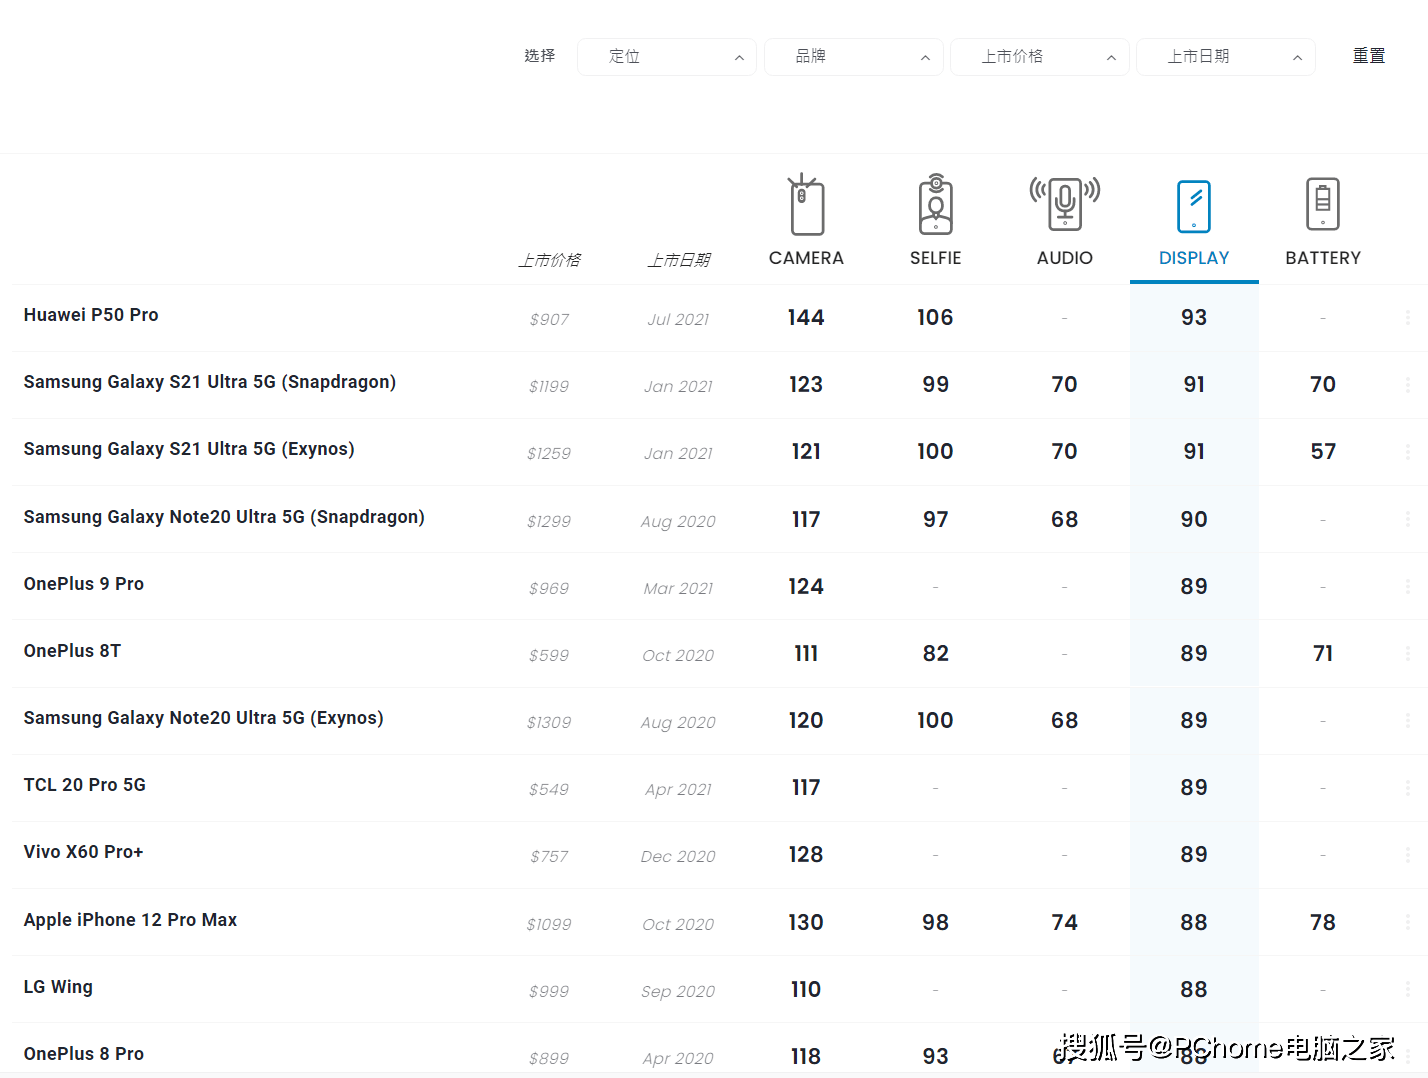Open more options for Note20 Ultra Snapdragon row
Screen dimensions: 1428x1078
[1407, 519]
